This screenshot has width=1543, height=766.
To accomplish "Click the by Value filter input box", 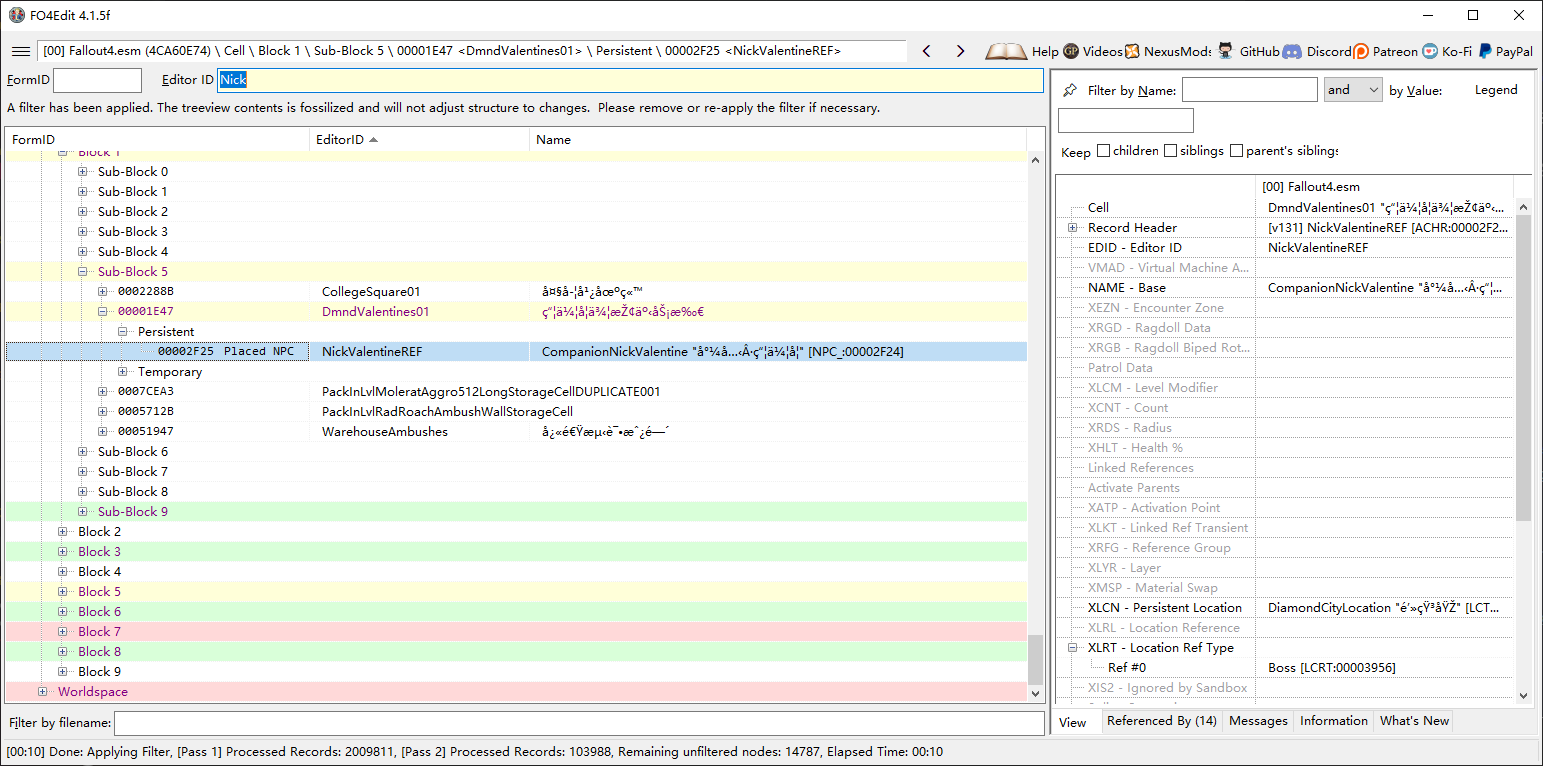I will [x=1126, y=121].
